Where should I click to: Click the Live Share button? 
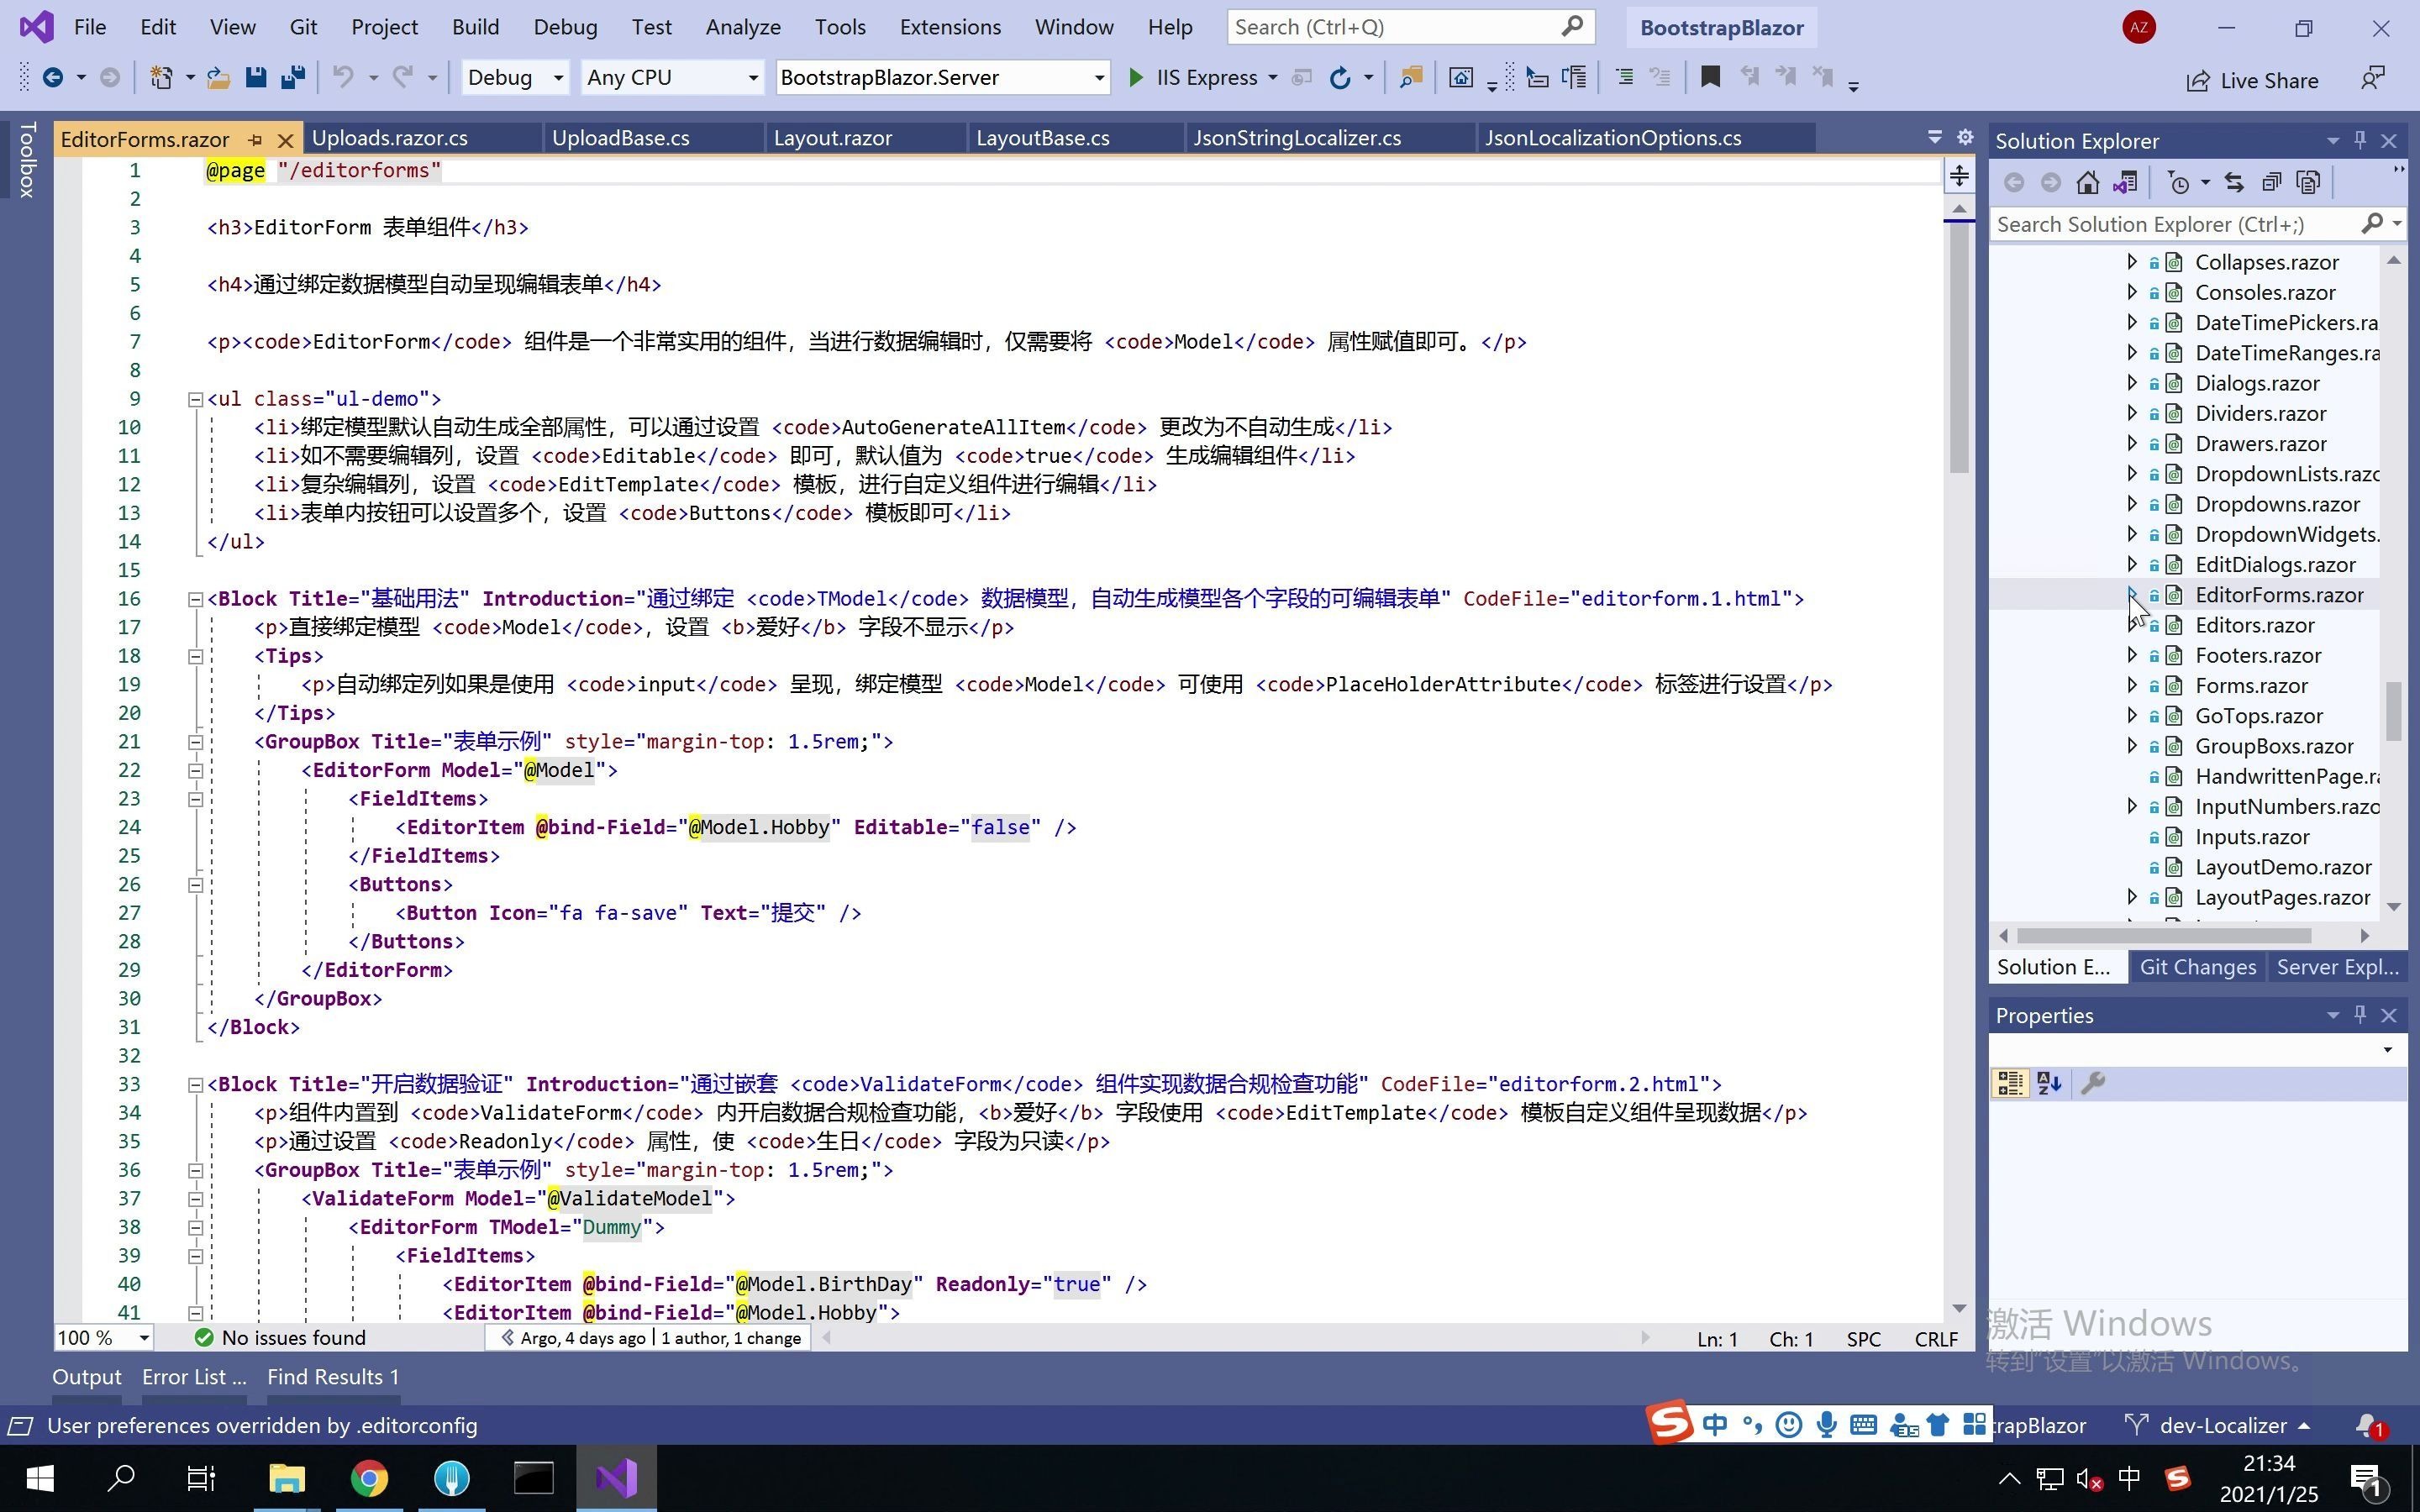pos(2252,80)
